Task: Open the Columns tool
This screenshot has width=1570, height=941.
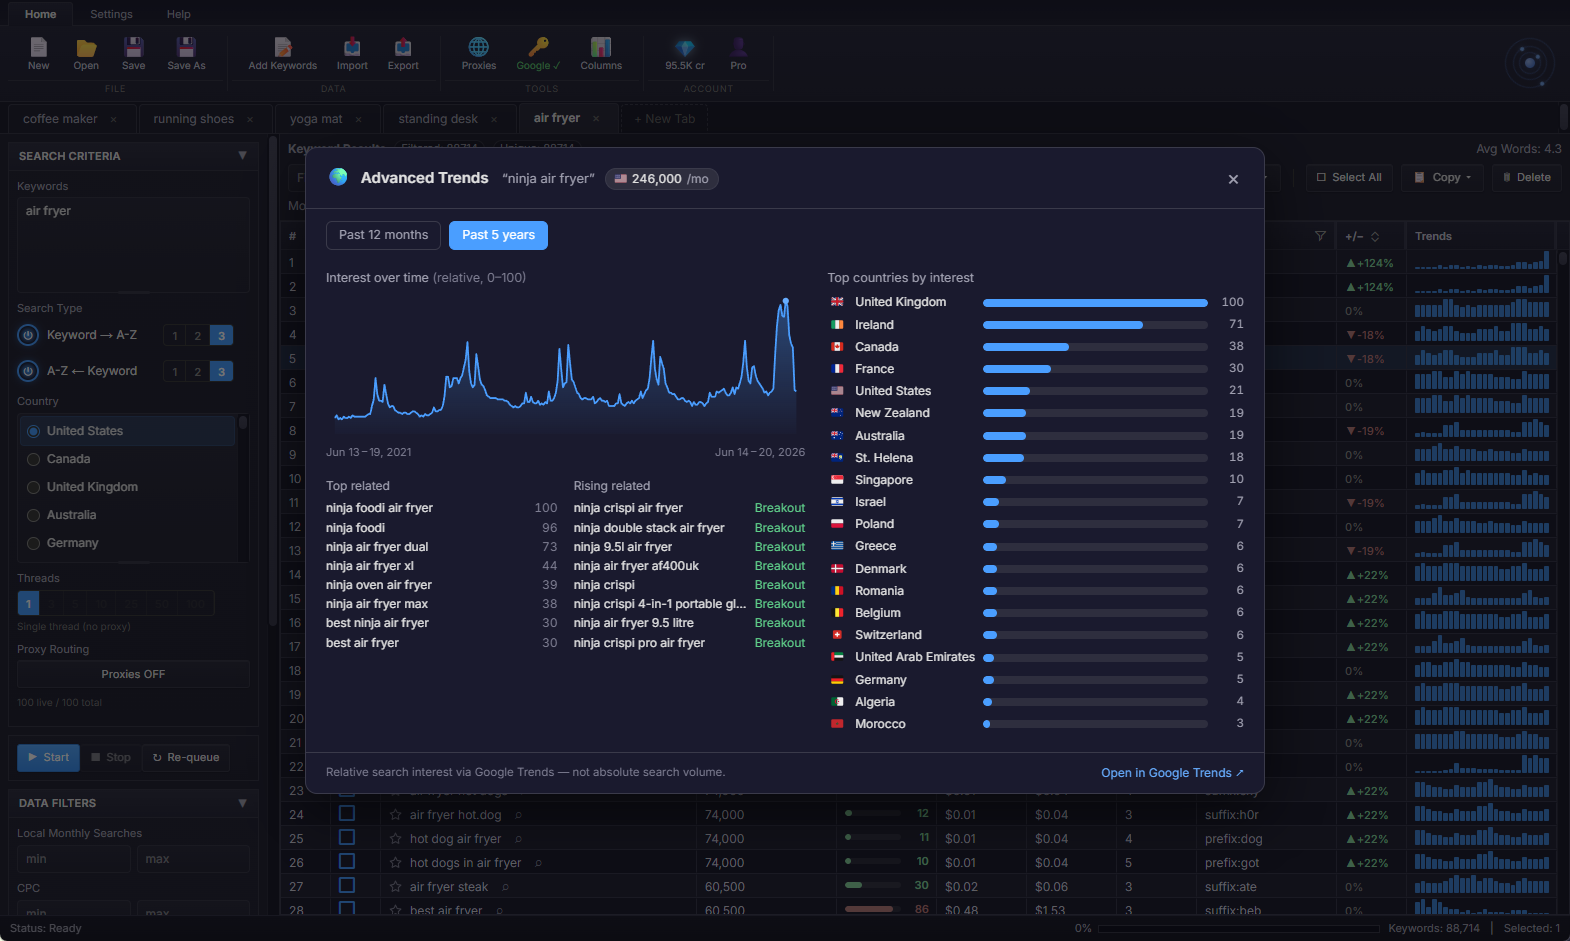Action: point(601,47)
